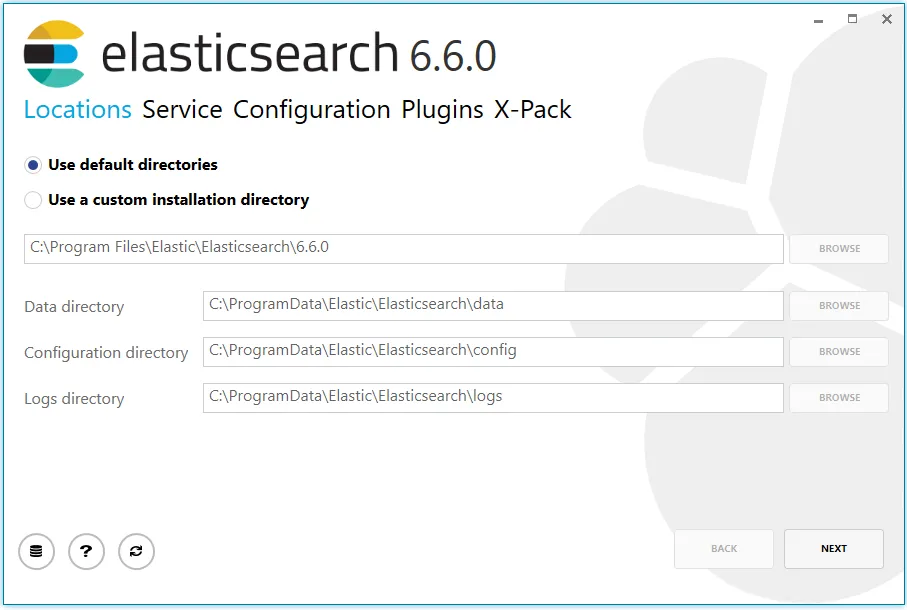
Task: Go to the Configuration tab
Action: pyautogui.click(x=311, y=110)
